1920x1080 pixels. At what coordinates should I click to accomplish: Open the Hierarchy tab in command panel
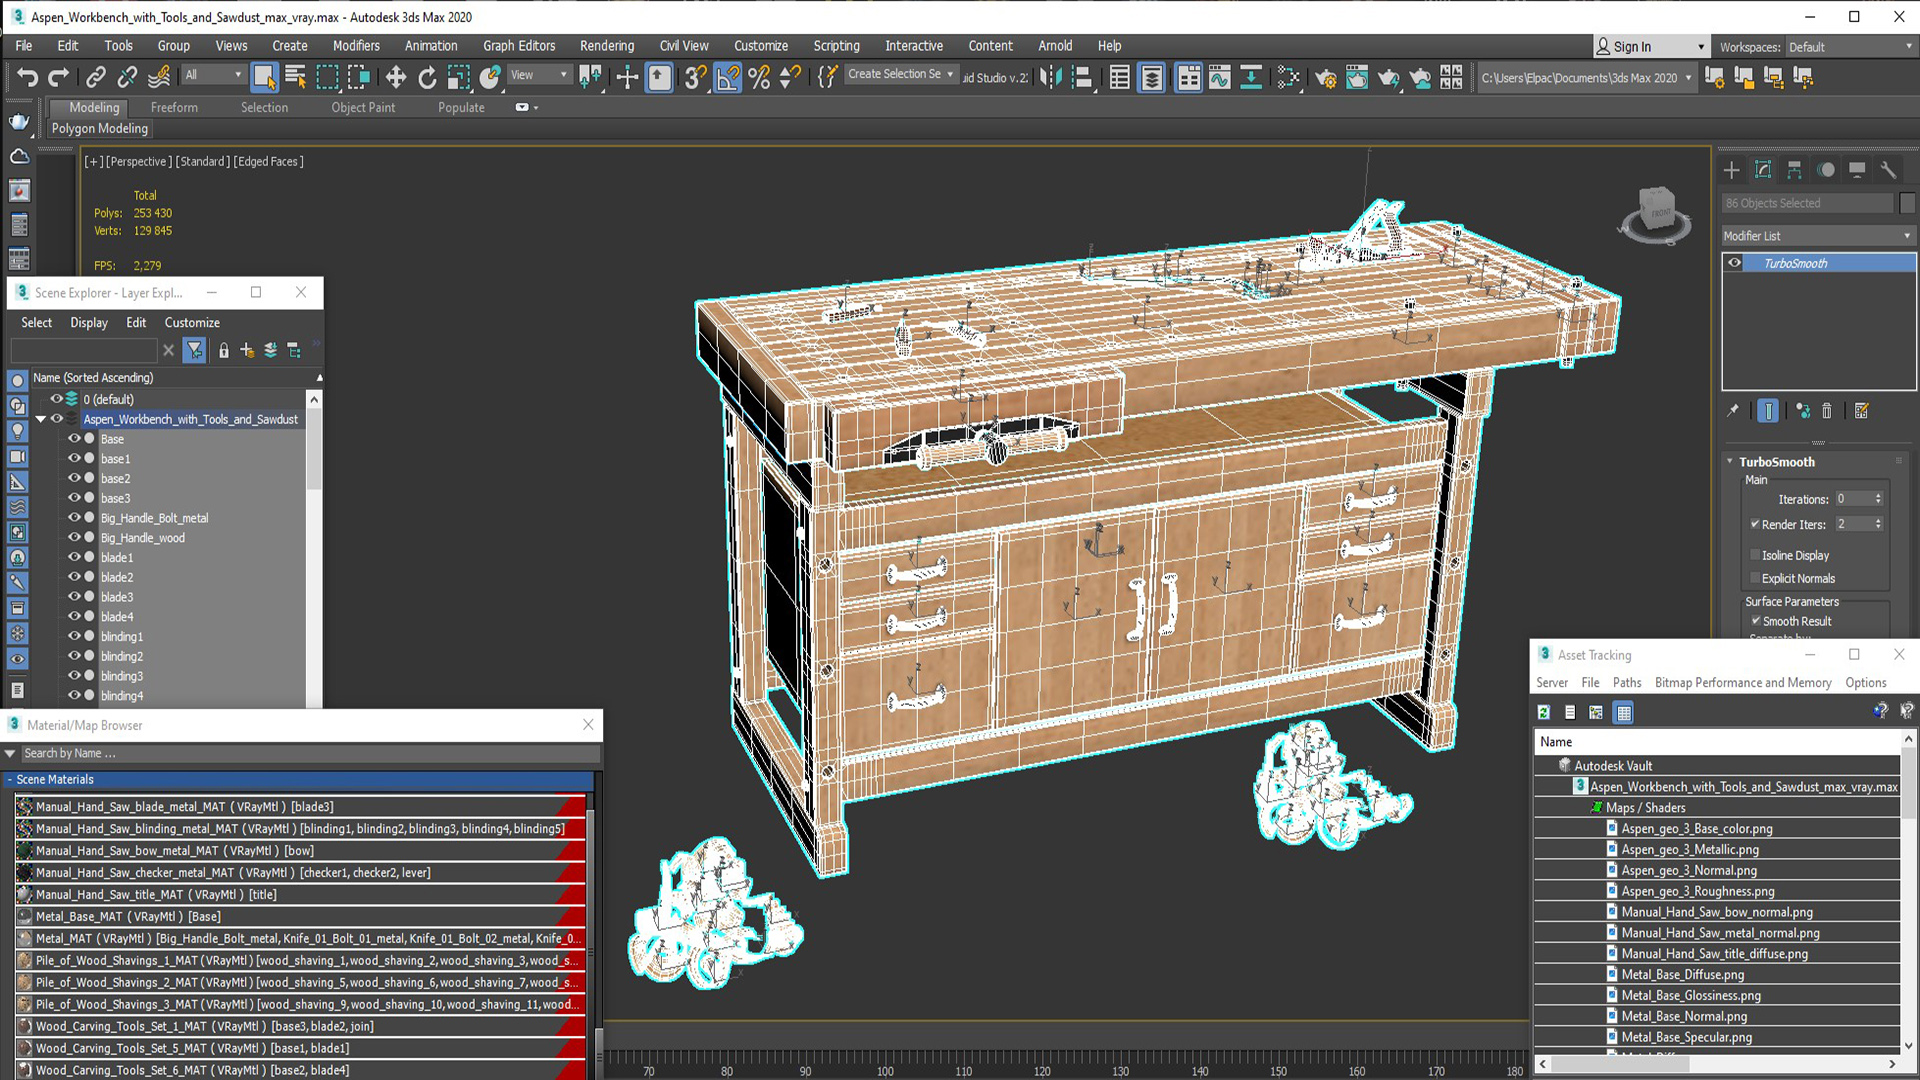click(1794, 170)
